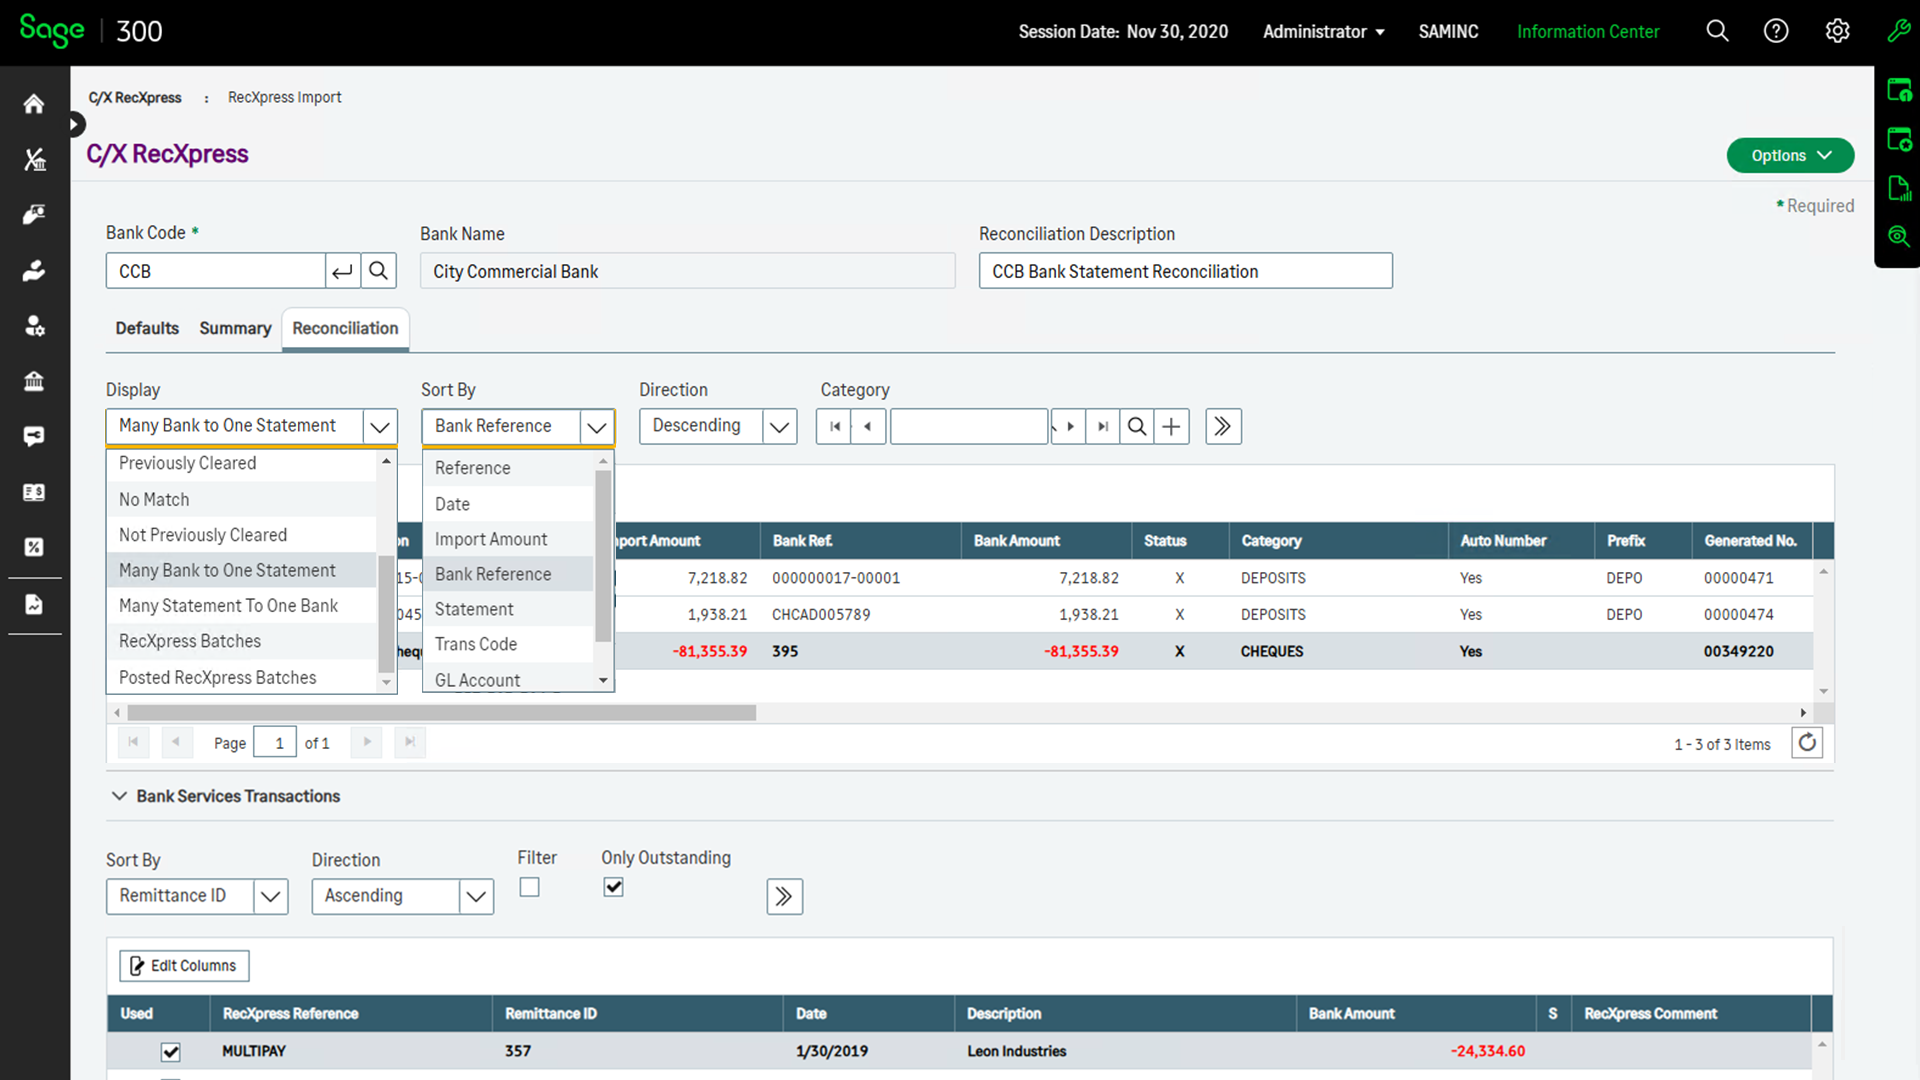
Task: Collapse the Bank Services Transactions section
Action: tap(119, 796)
